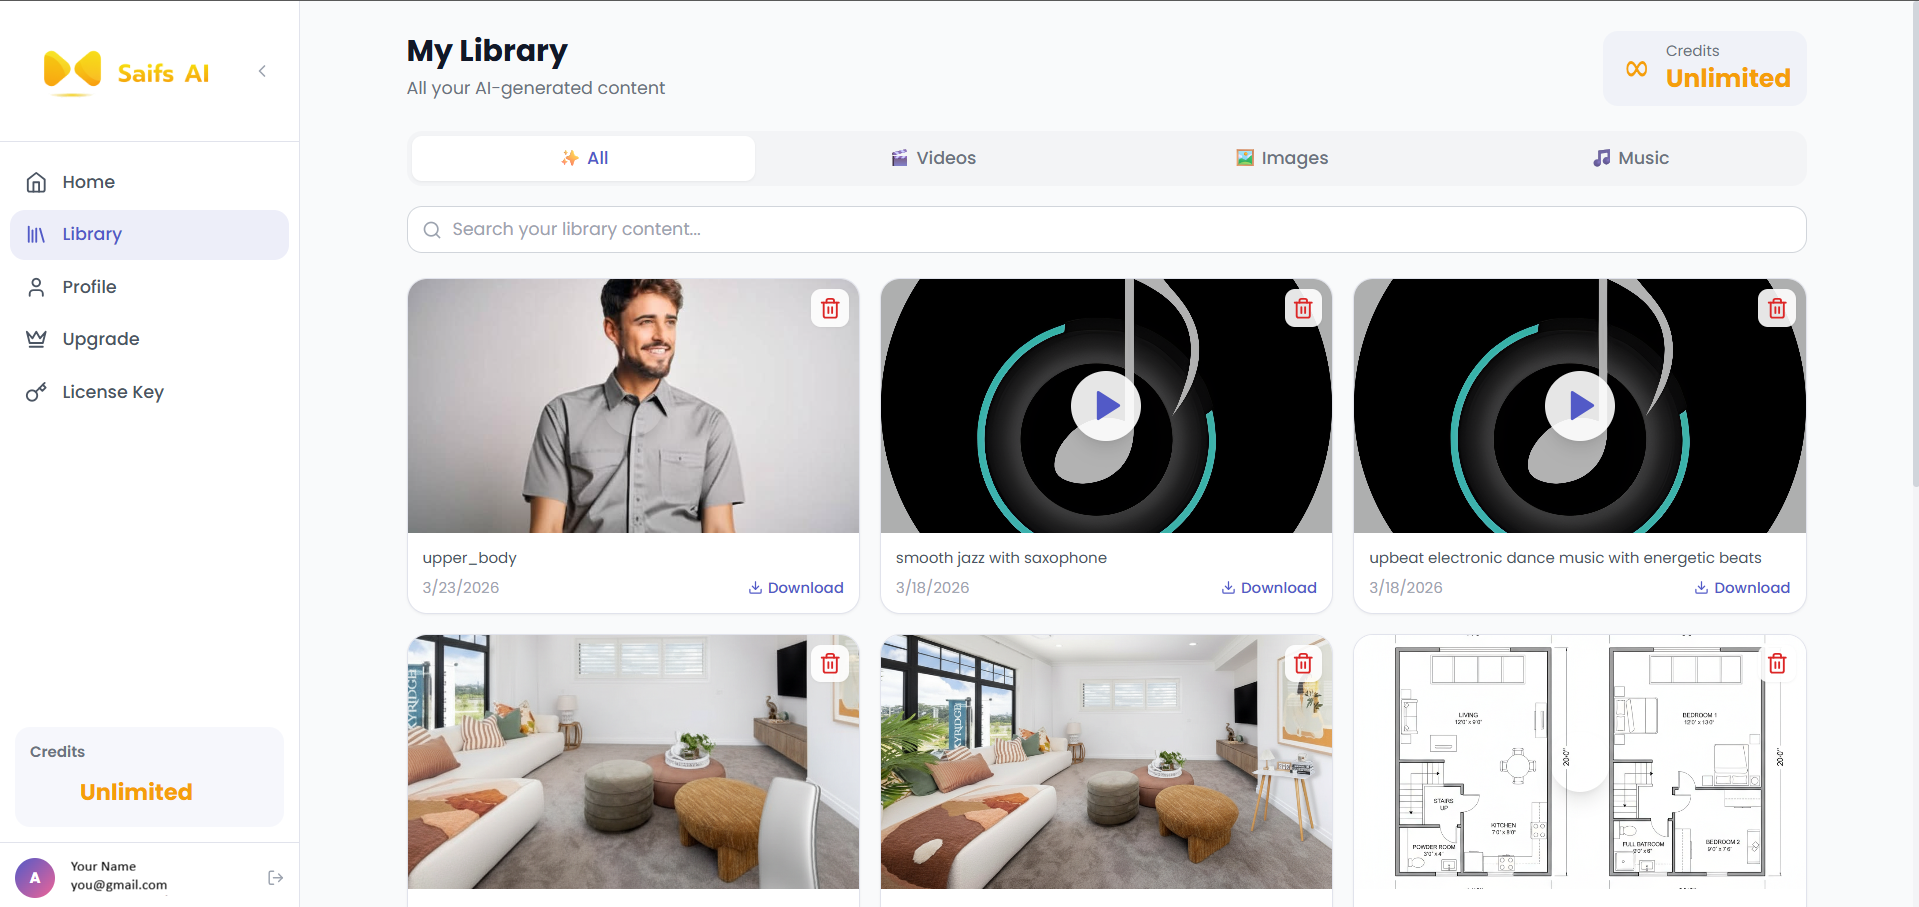Play the smooth jazz with saxophone track

[x=1105, y=406]
